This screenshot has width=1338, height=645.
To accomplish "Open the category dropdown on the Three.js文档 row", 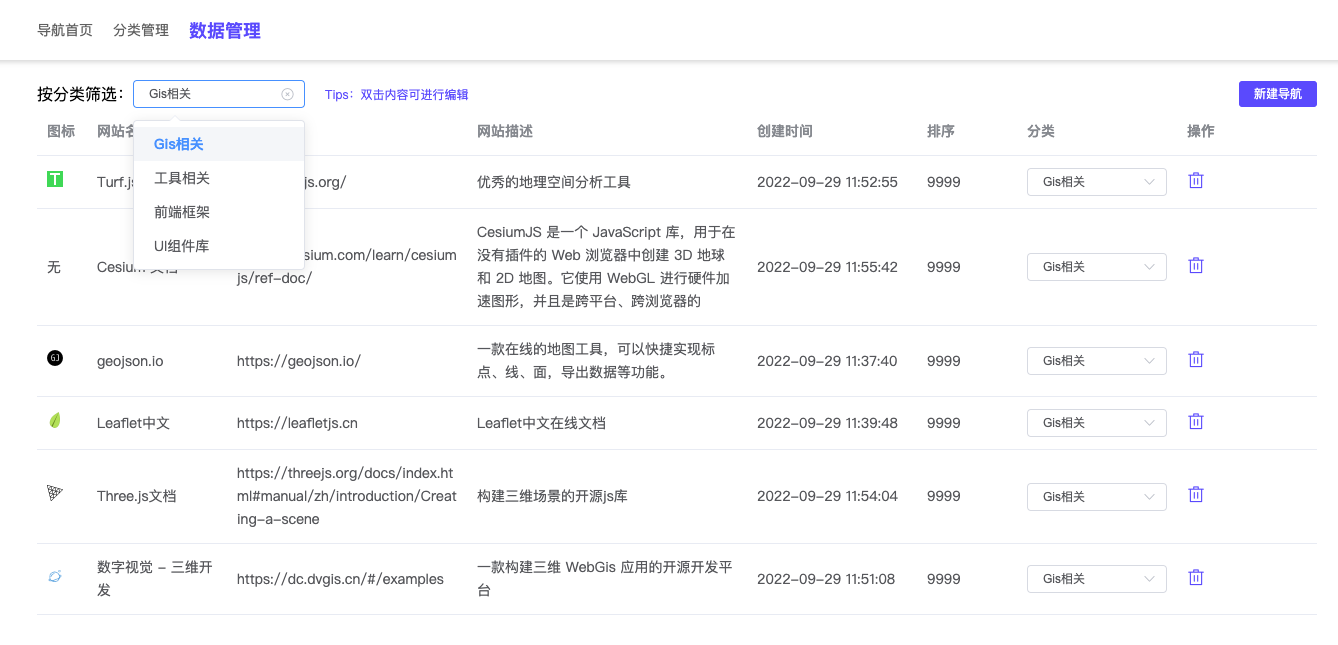I will (1096, 496).
